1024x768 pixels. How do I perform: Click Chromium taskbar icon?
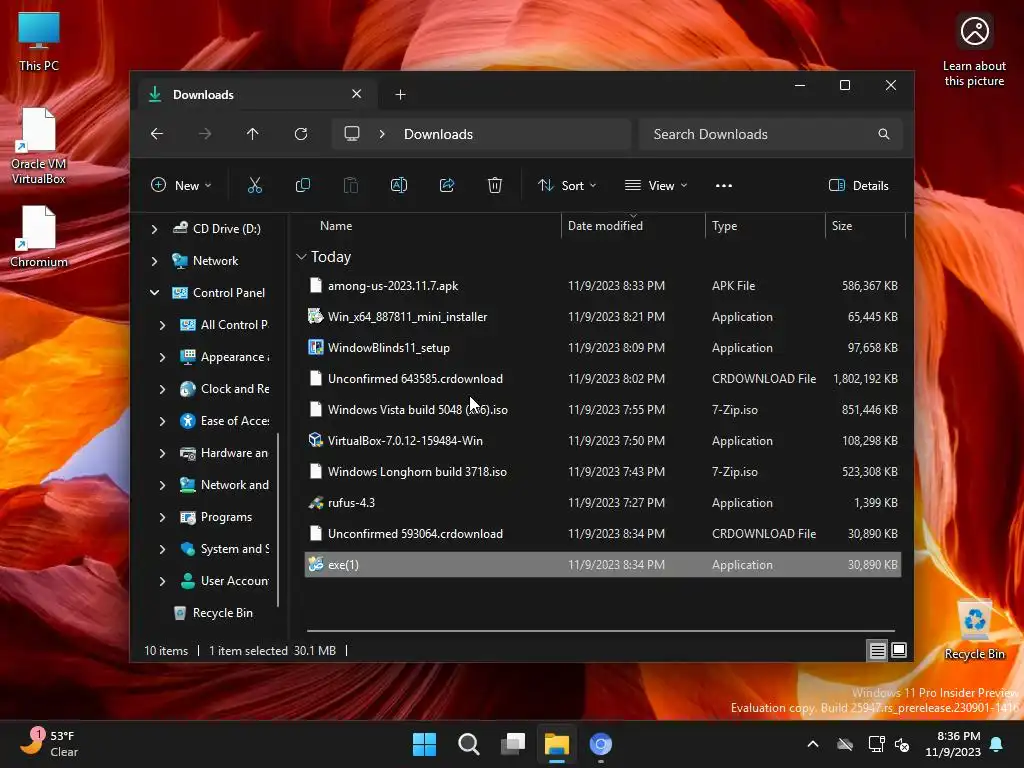[601, 744]
